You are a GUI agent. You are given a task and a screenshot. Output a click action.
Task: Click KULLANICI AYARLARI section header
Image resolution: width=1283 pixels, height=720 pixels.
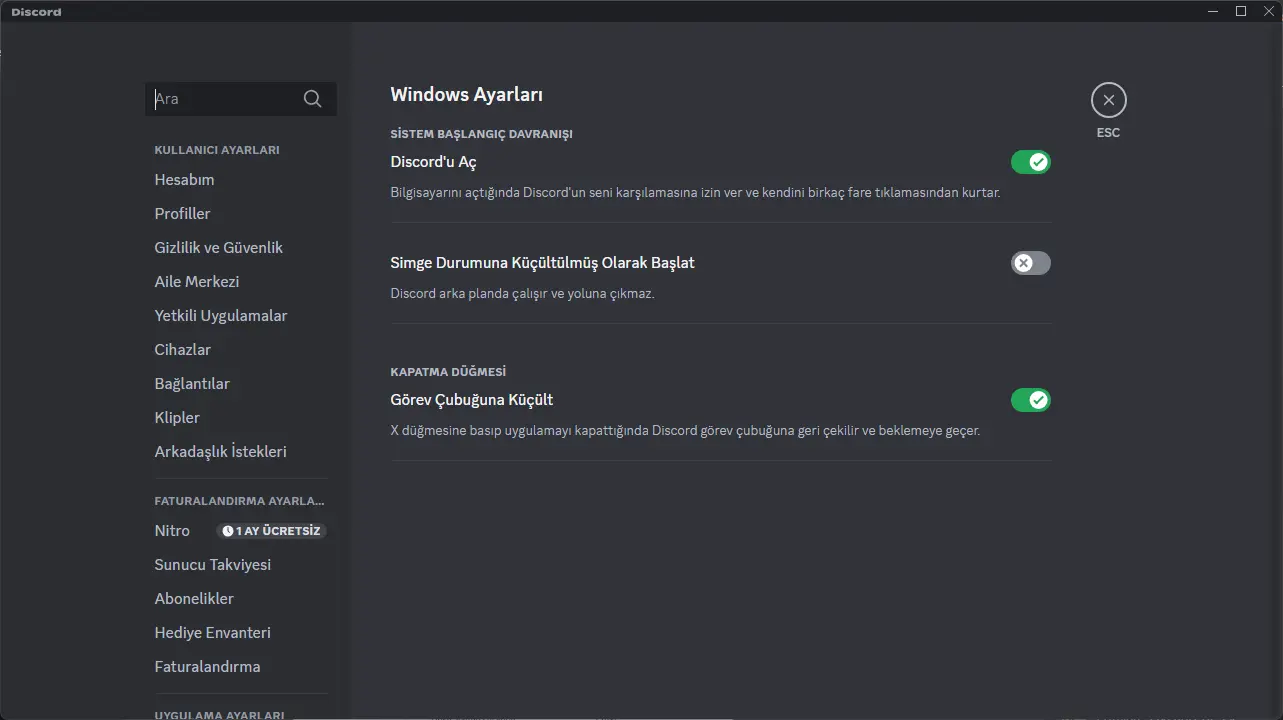click(x=217, y=150)
